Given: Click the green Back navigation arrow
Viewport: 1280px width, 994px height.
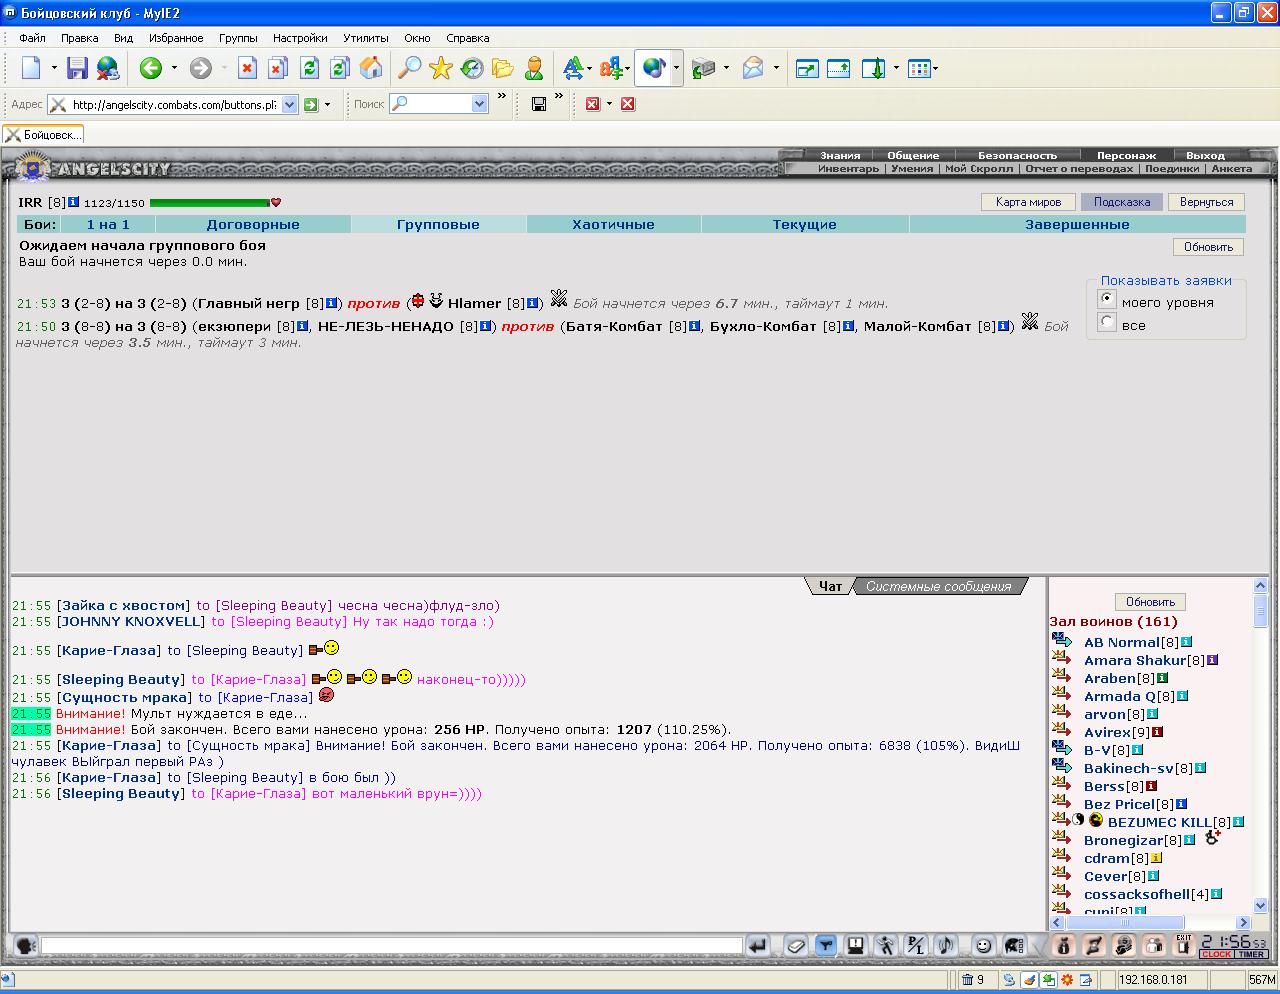Looking at the screenshot, I should [151, 68].
